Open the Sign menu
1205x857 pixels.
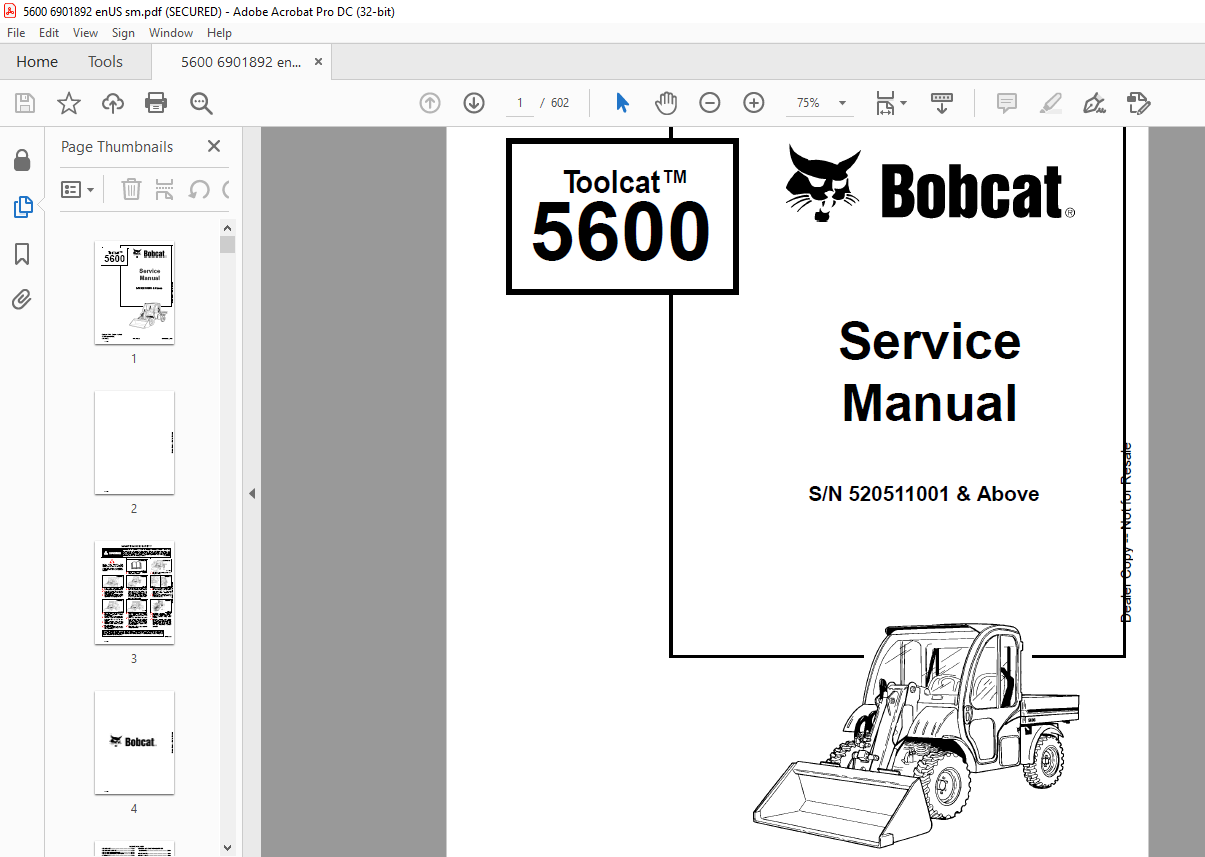(123, 33)
